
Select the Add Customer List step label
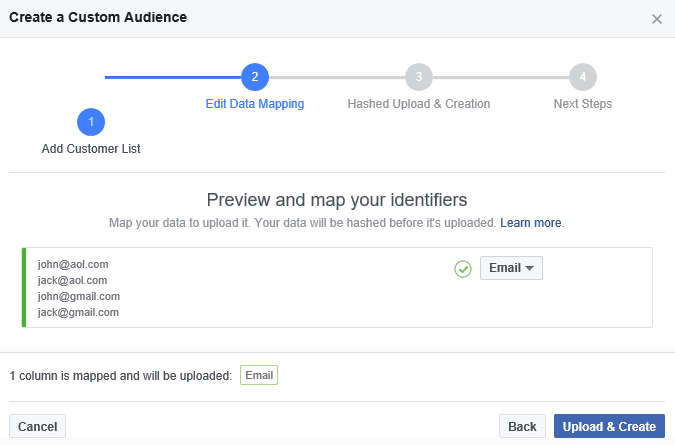pyautogui.click(x=91, y=149)
